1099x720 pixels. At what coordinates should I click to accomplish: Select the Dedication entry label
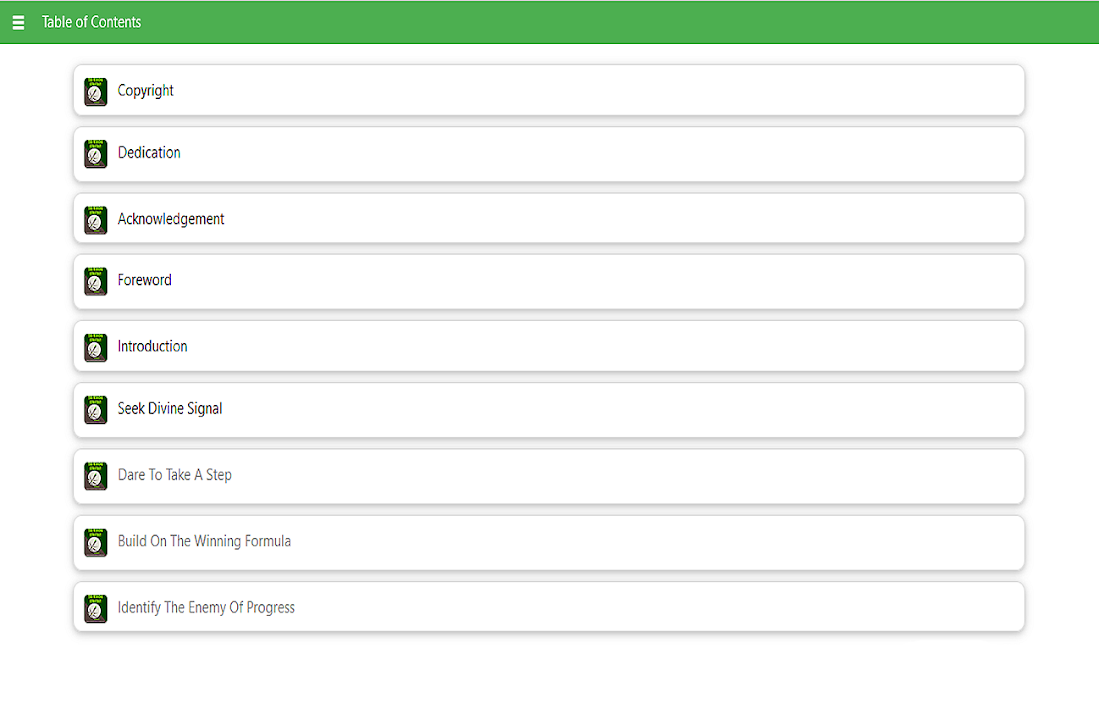[149, 153]
